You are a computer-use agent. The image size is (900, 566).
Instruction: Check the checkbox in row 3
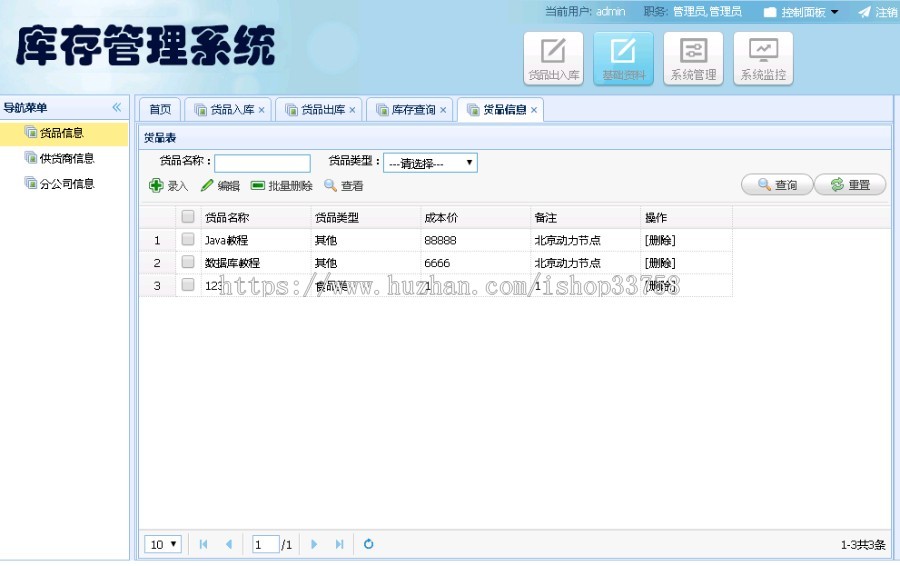tap(188, 285)
